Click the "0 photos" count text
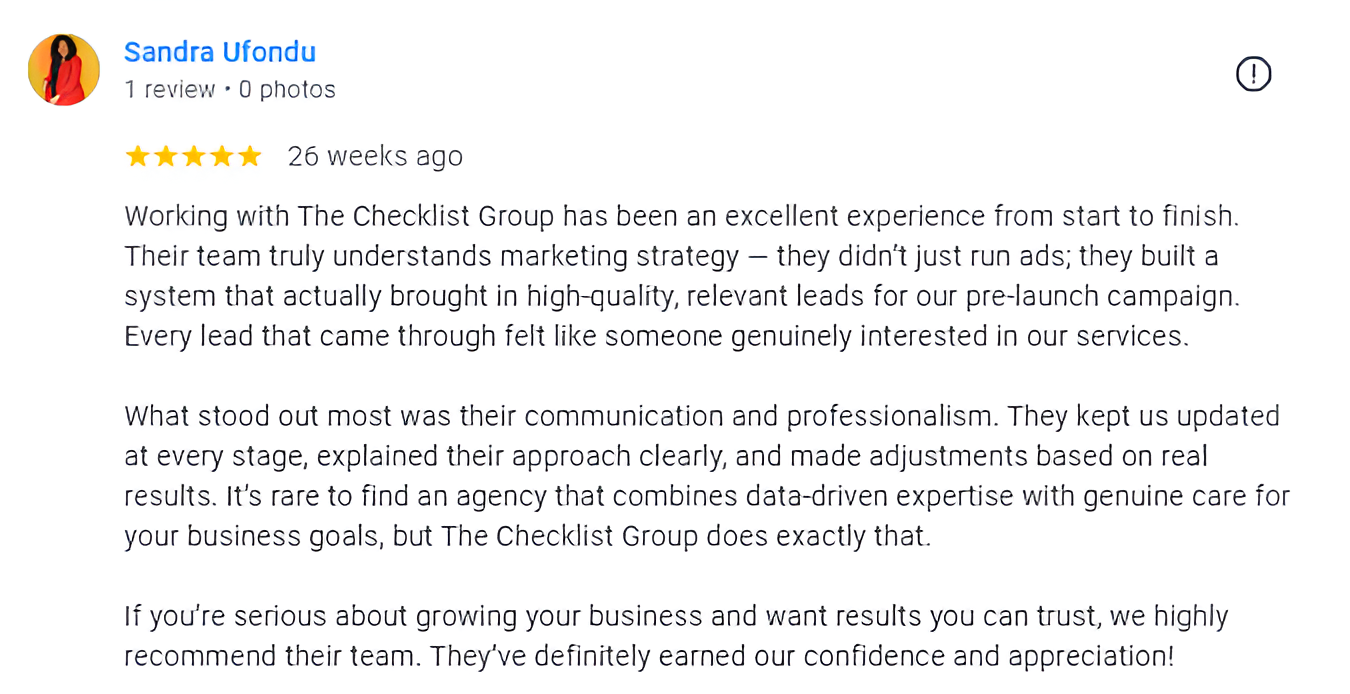Screen dimensions: 1350x694 [x=287, y=90]
